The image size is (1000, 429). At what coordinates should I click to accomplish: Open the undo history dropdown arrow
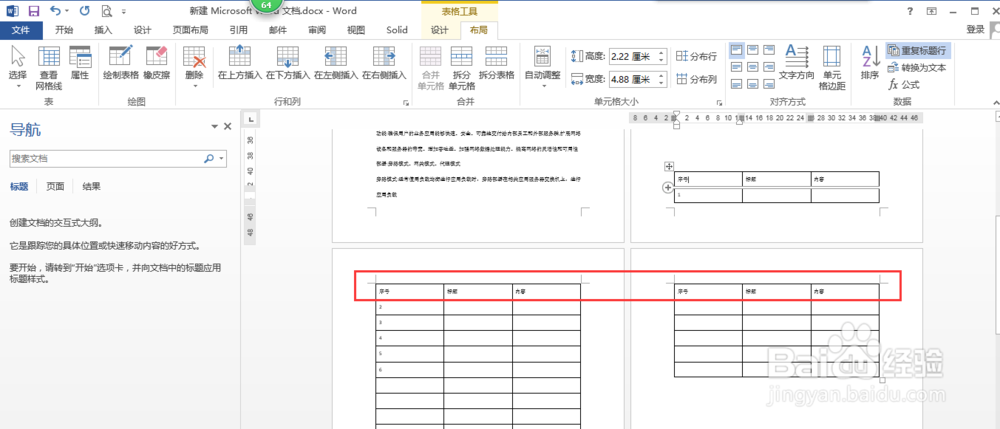coord(68,11)
